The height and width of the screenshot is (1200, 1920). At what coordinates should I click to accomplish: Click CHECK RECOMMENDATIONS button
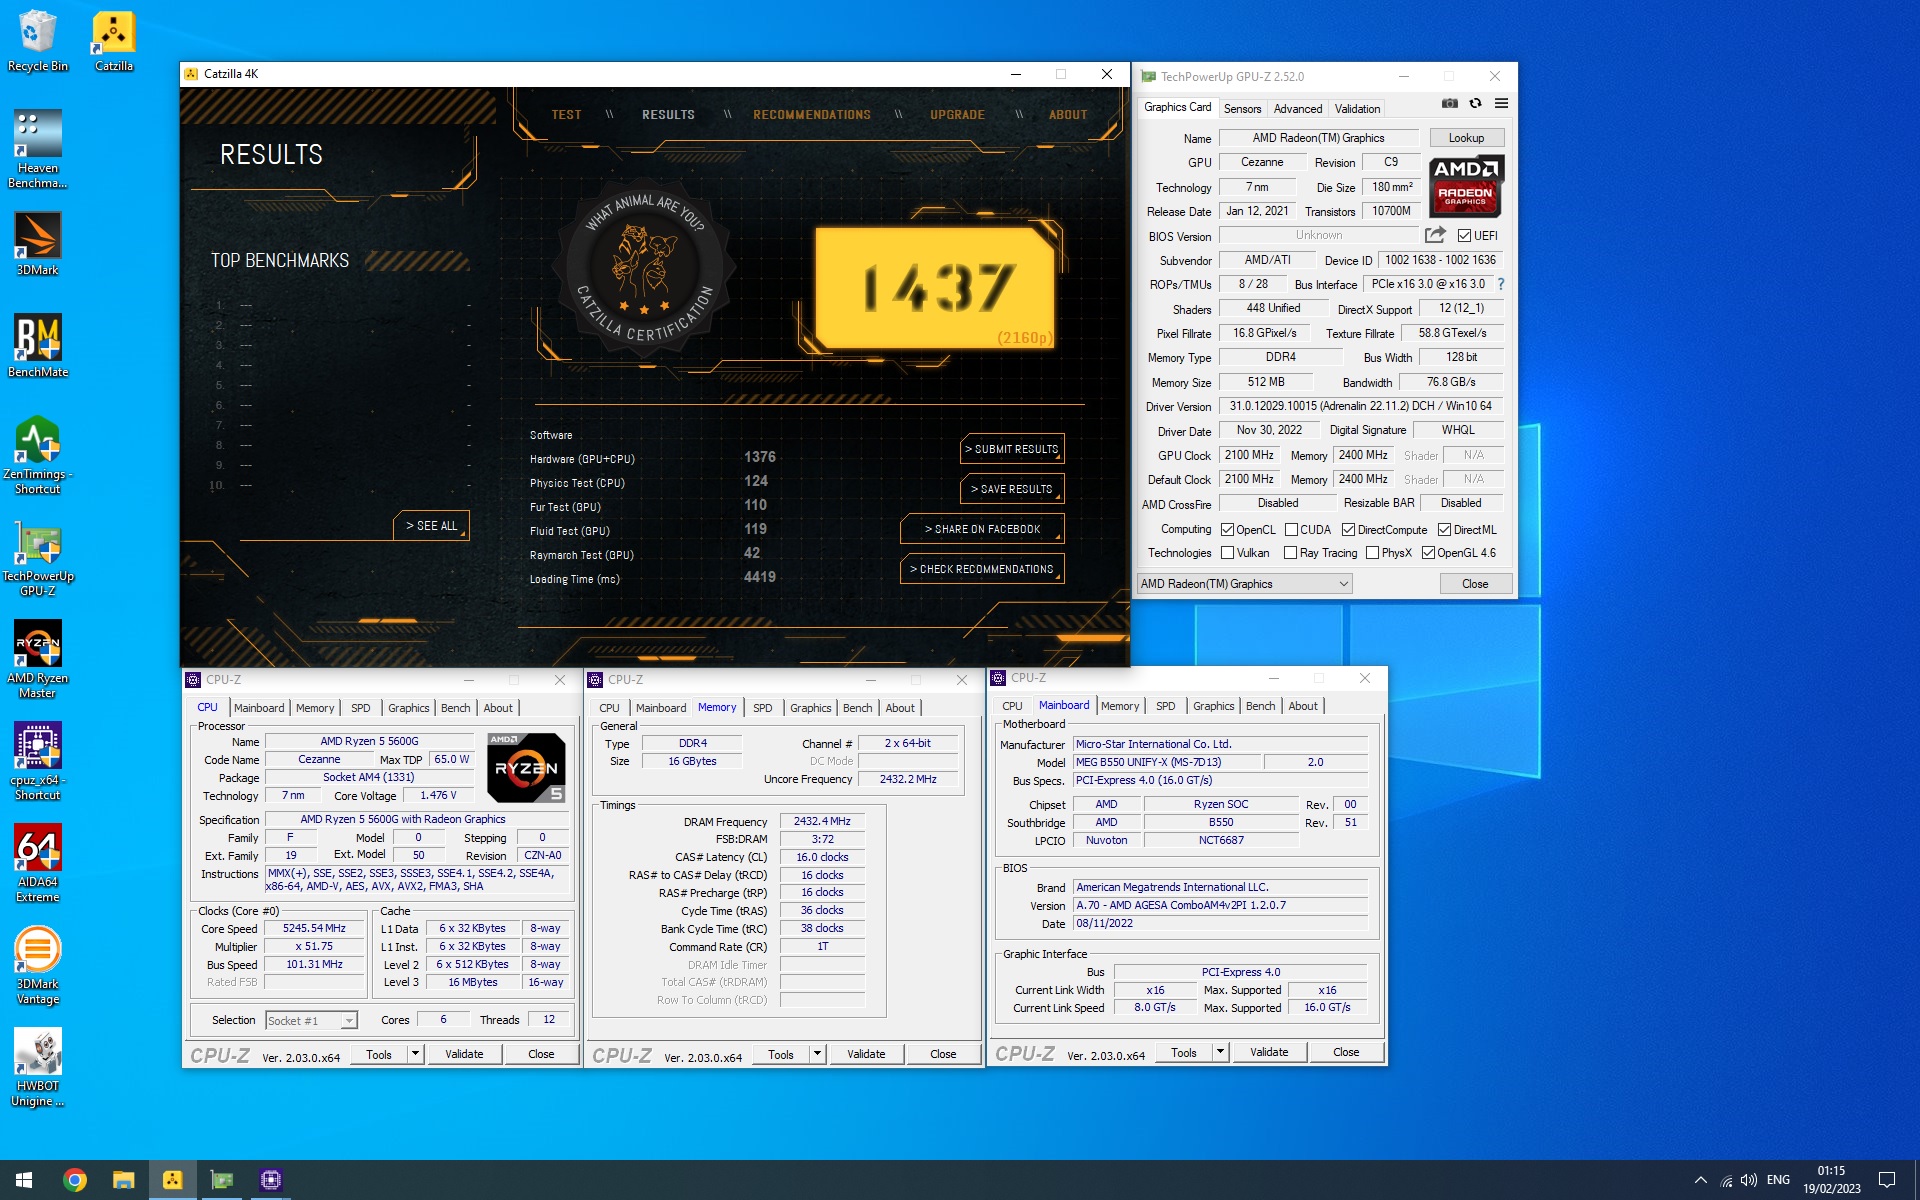coord(982,569)
